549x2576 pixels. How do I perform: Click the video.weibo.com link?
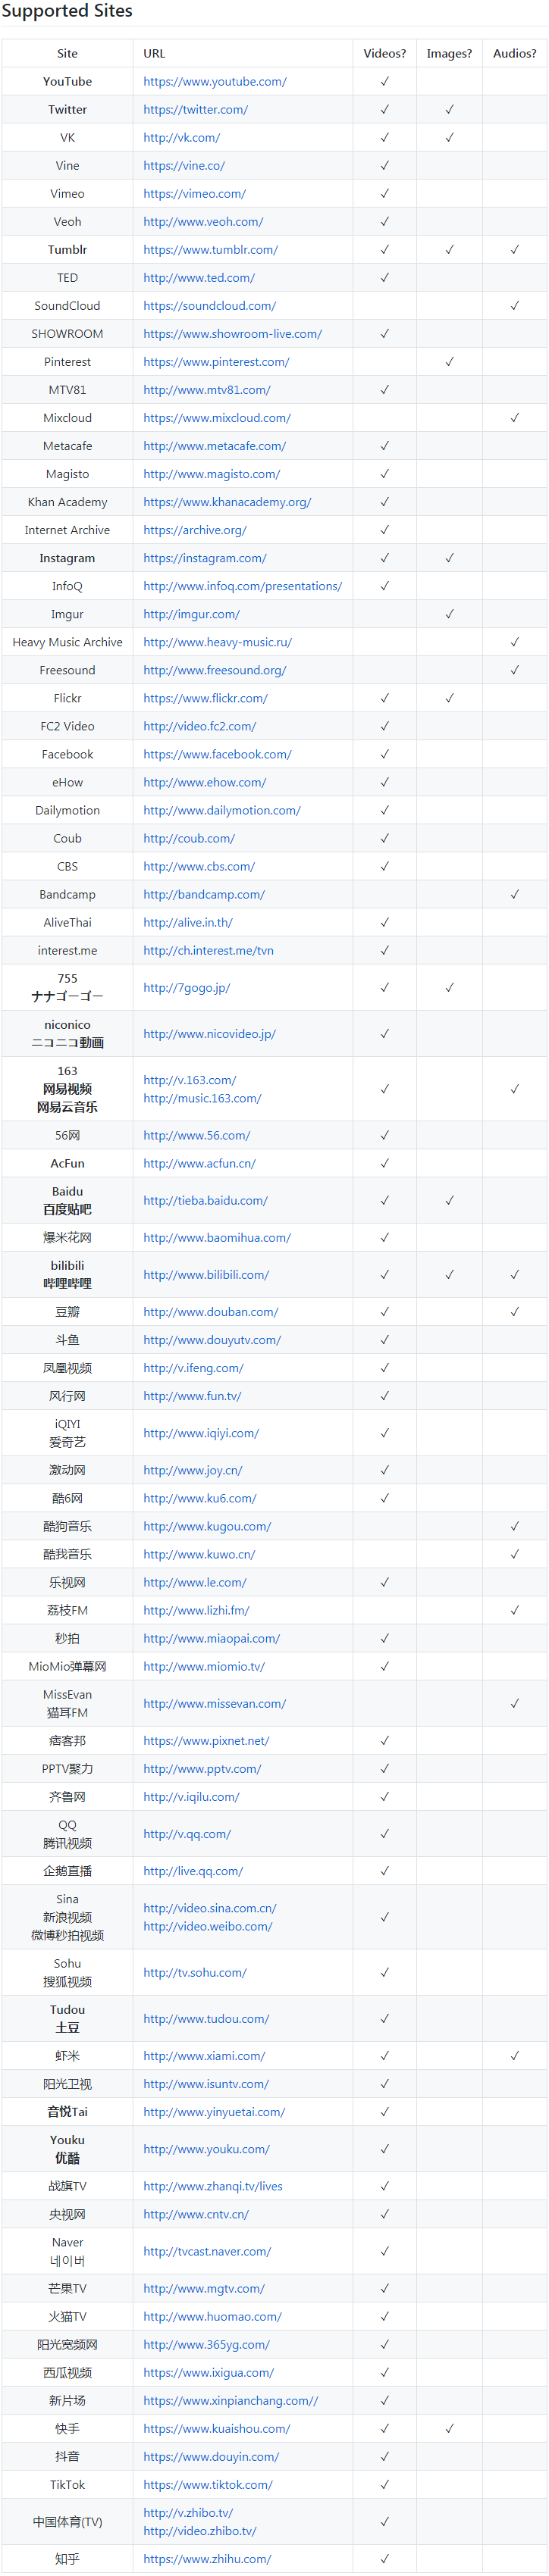tap(207, 1926)
